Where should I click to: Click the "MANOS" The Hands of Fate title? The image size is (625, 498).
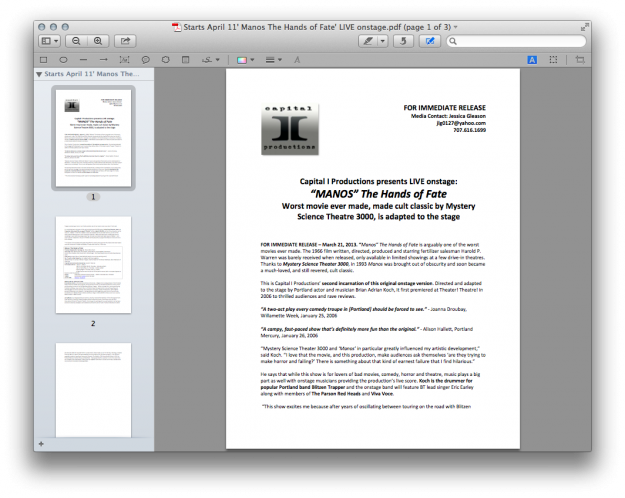pyautogui.click(x=378, y=194)
